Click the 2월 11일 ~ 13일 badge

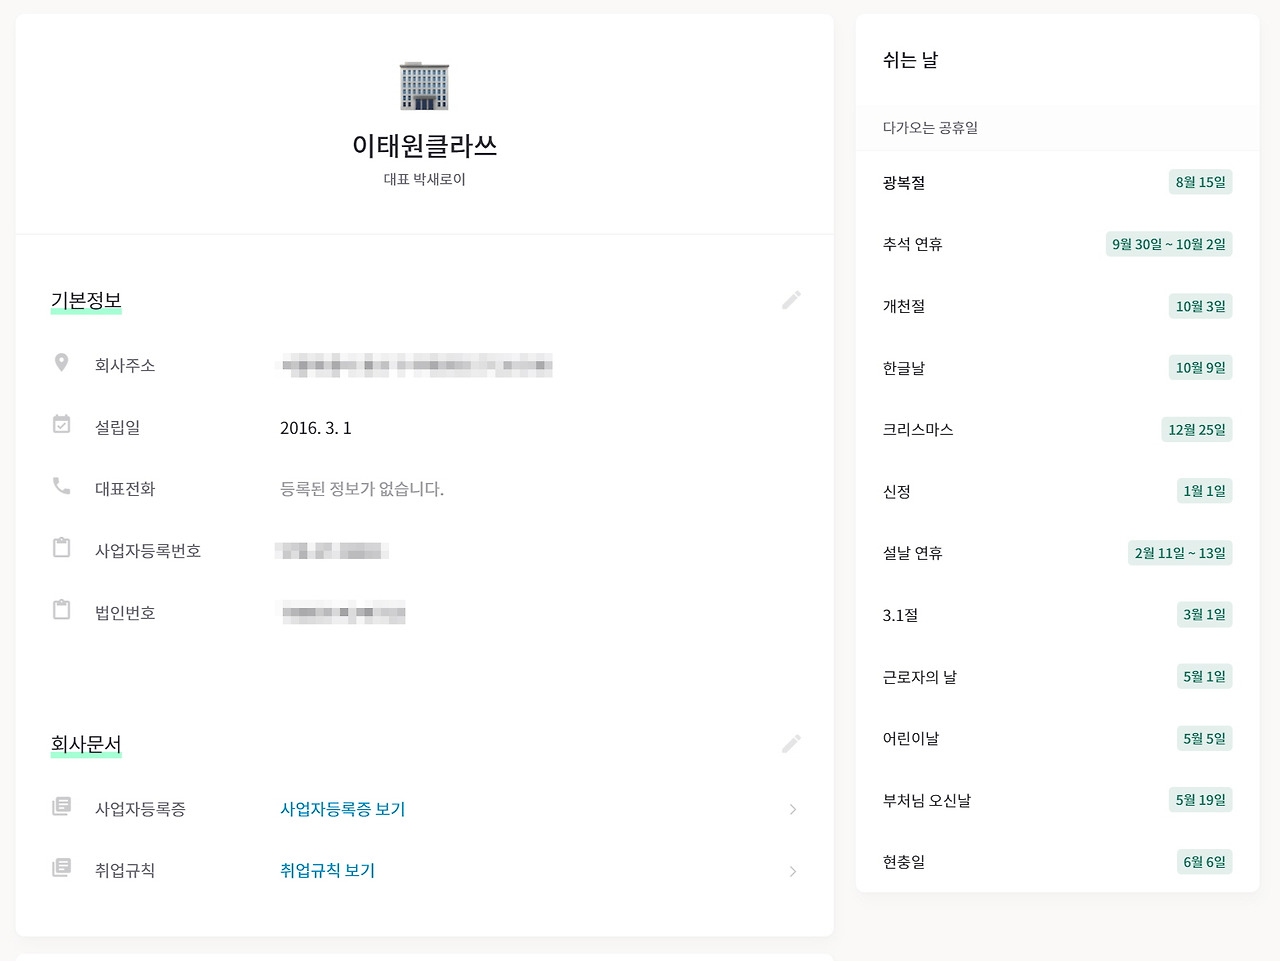pos(1180,553)
